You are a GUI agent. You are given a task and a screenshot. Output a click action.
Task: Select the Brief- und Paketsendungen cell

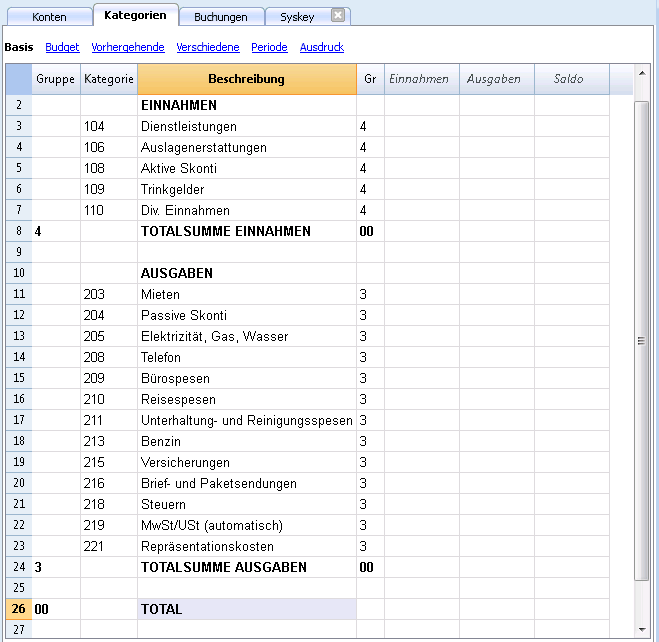(247, 483)
